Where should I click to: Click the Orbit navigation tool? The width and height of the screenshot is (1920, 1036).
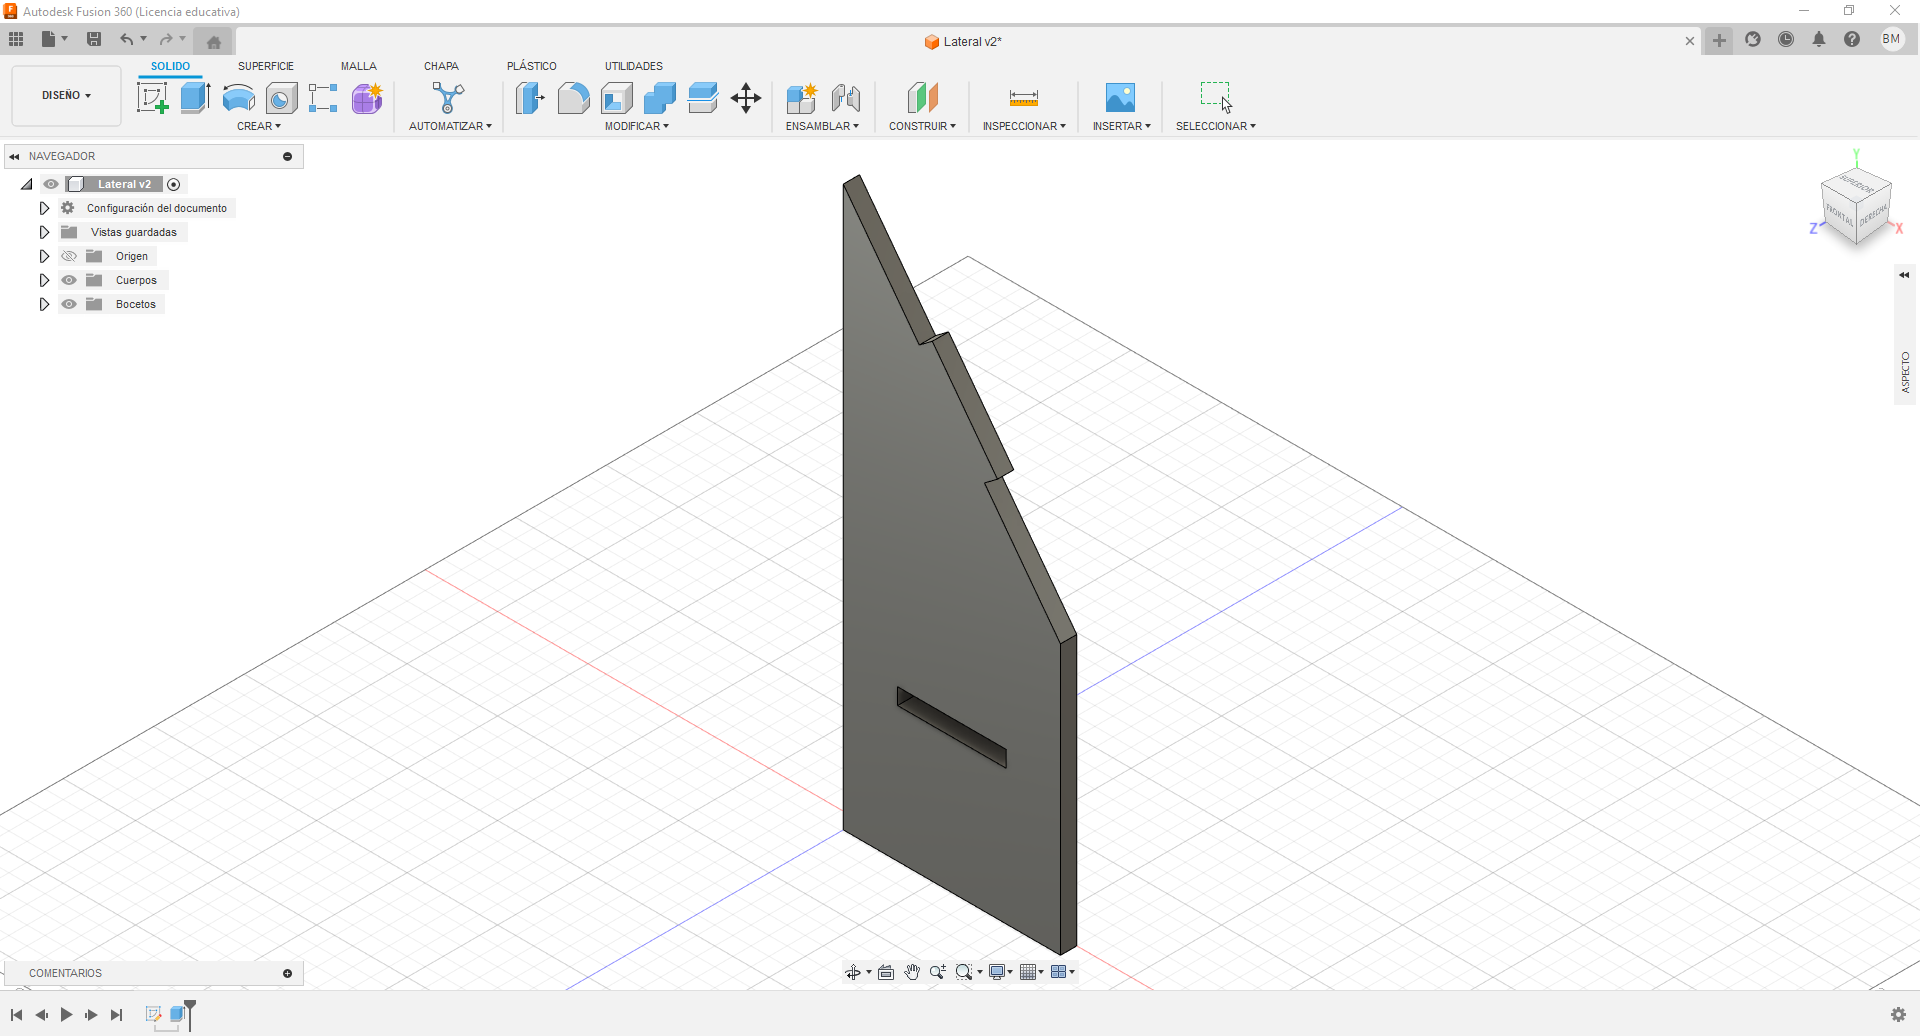[853, 972]
